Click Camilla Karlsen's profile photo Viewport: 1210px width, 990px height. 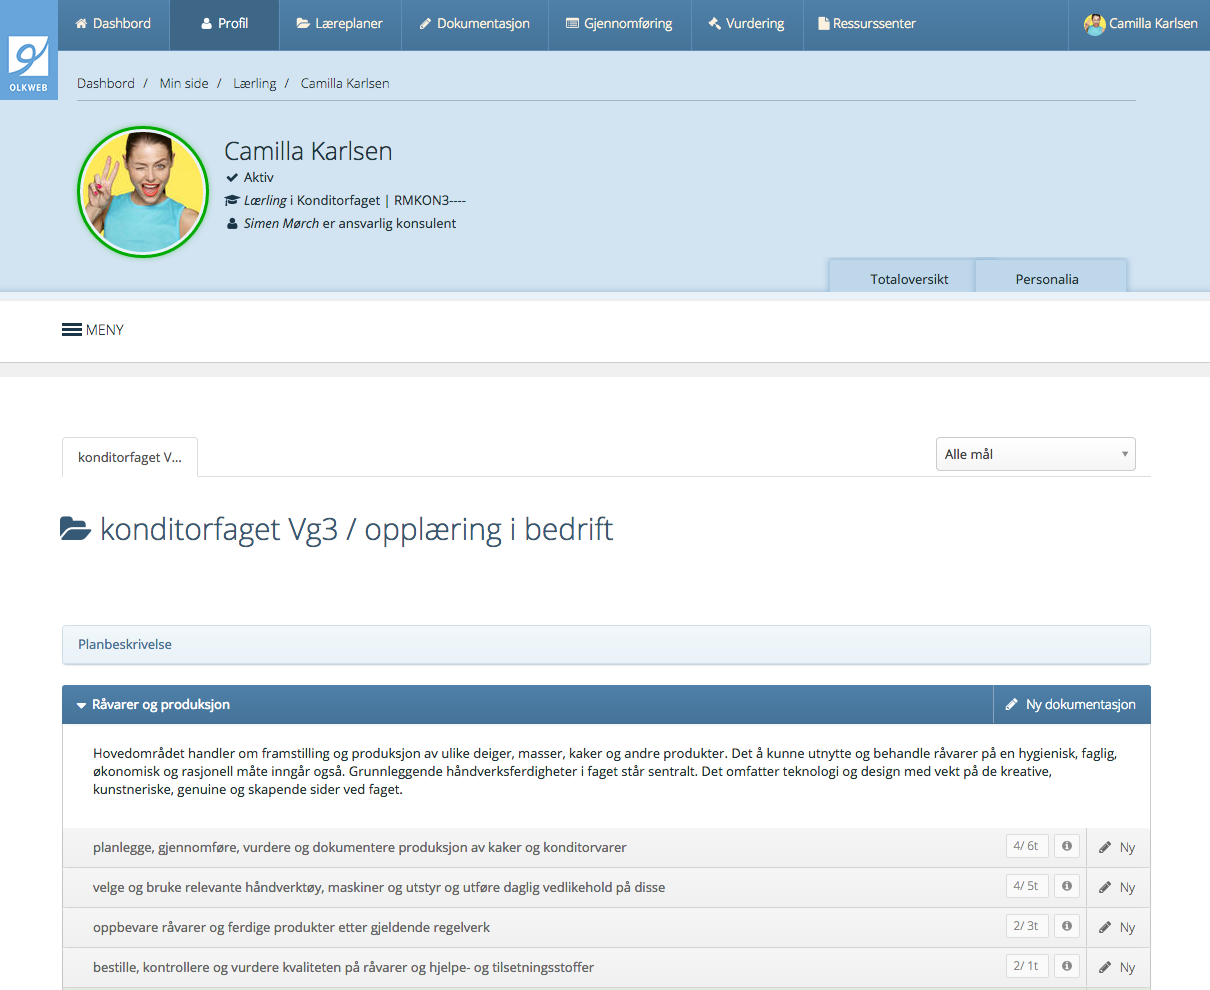tap(142, 191)
